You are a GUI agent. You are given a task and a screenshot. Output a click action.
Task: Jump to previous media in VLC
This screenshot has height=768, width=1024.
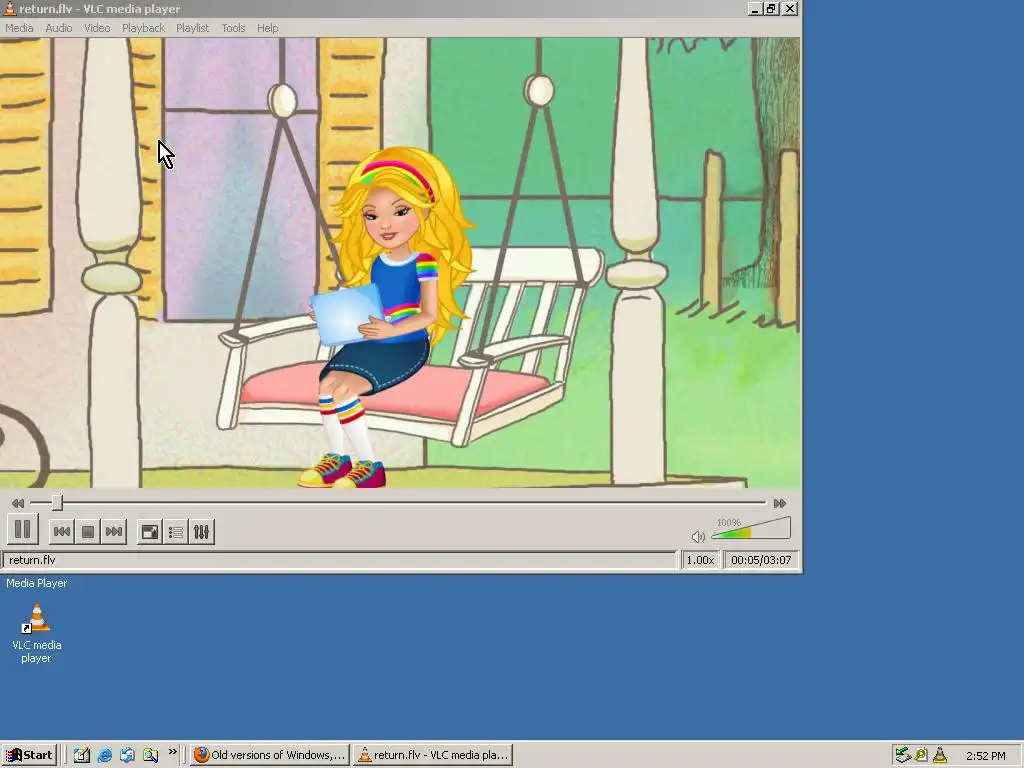(x=62, y=532)
